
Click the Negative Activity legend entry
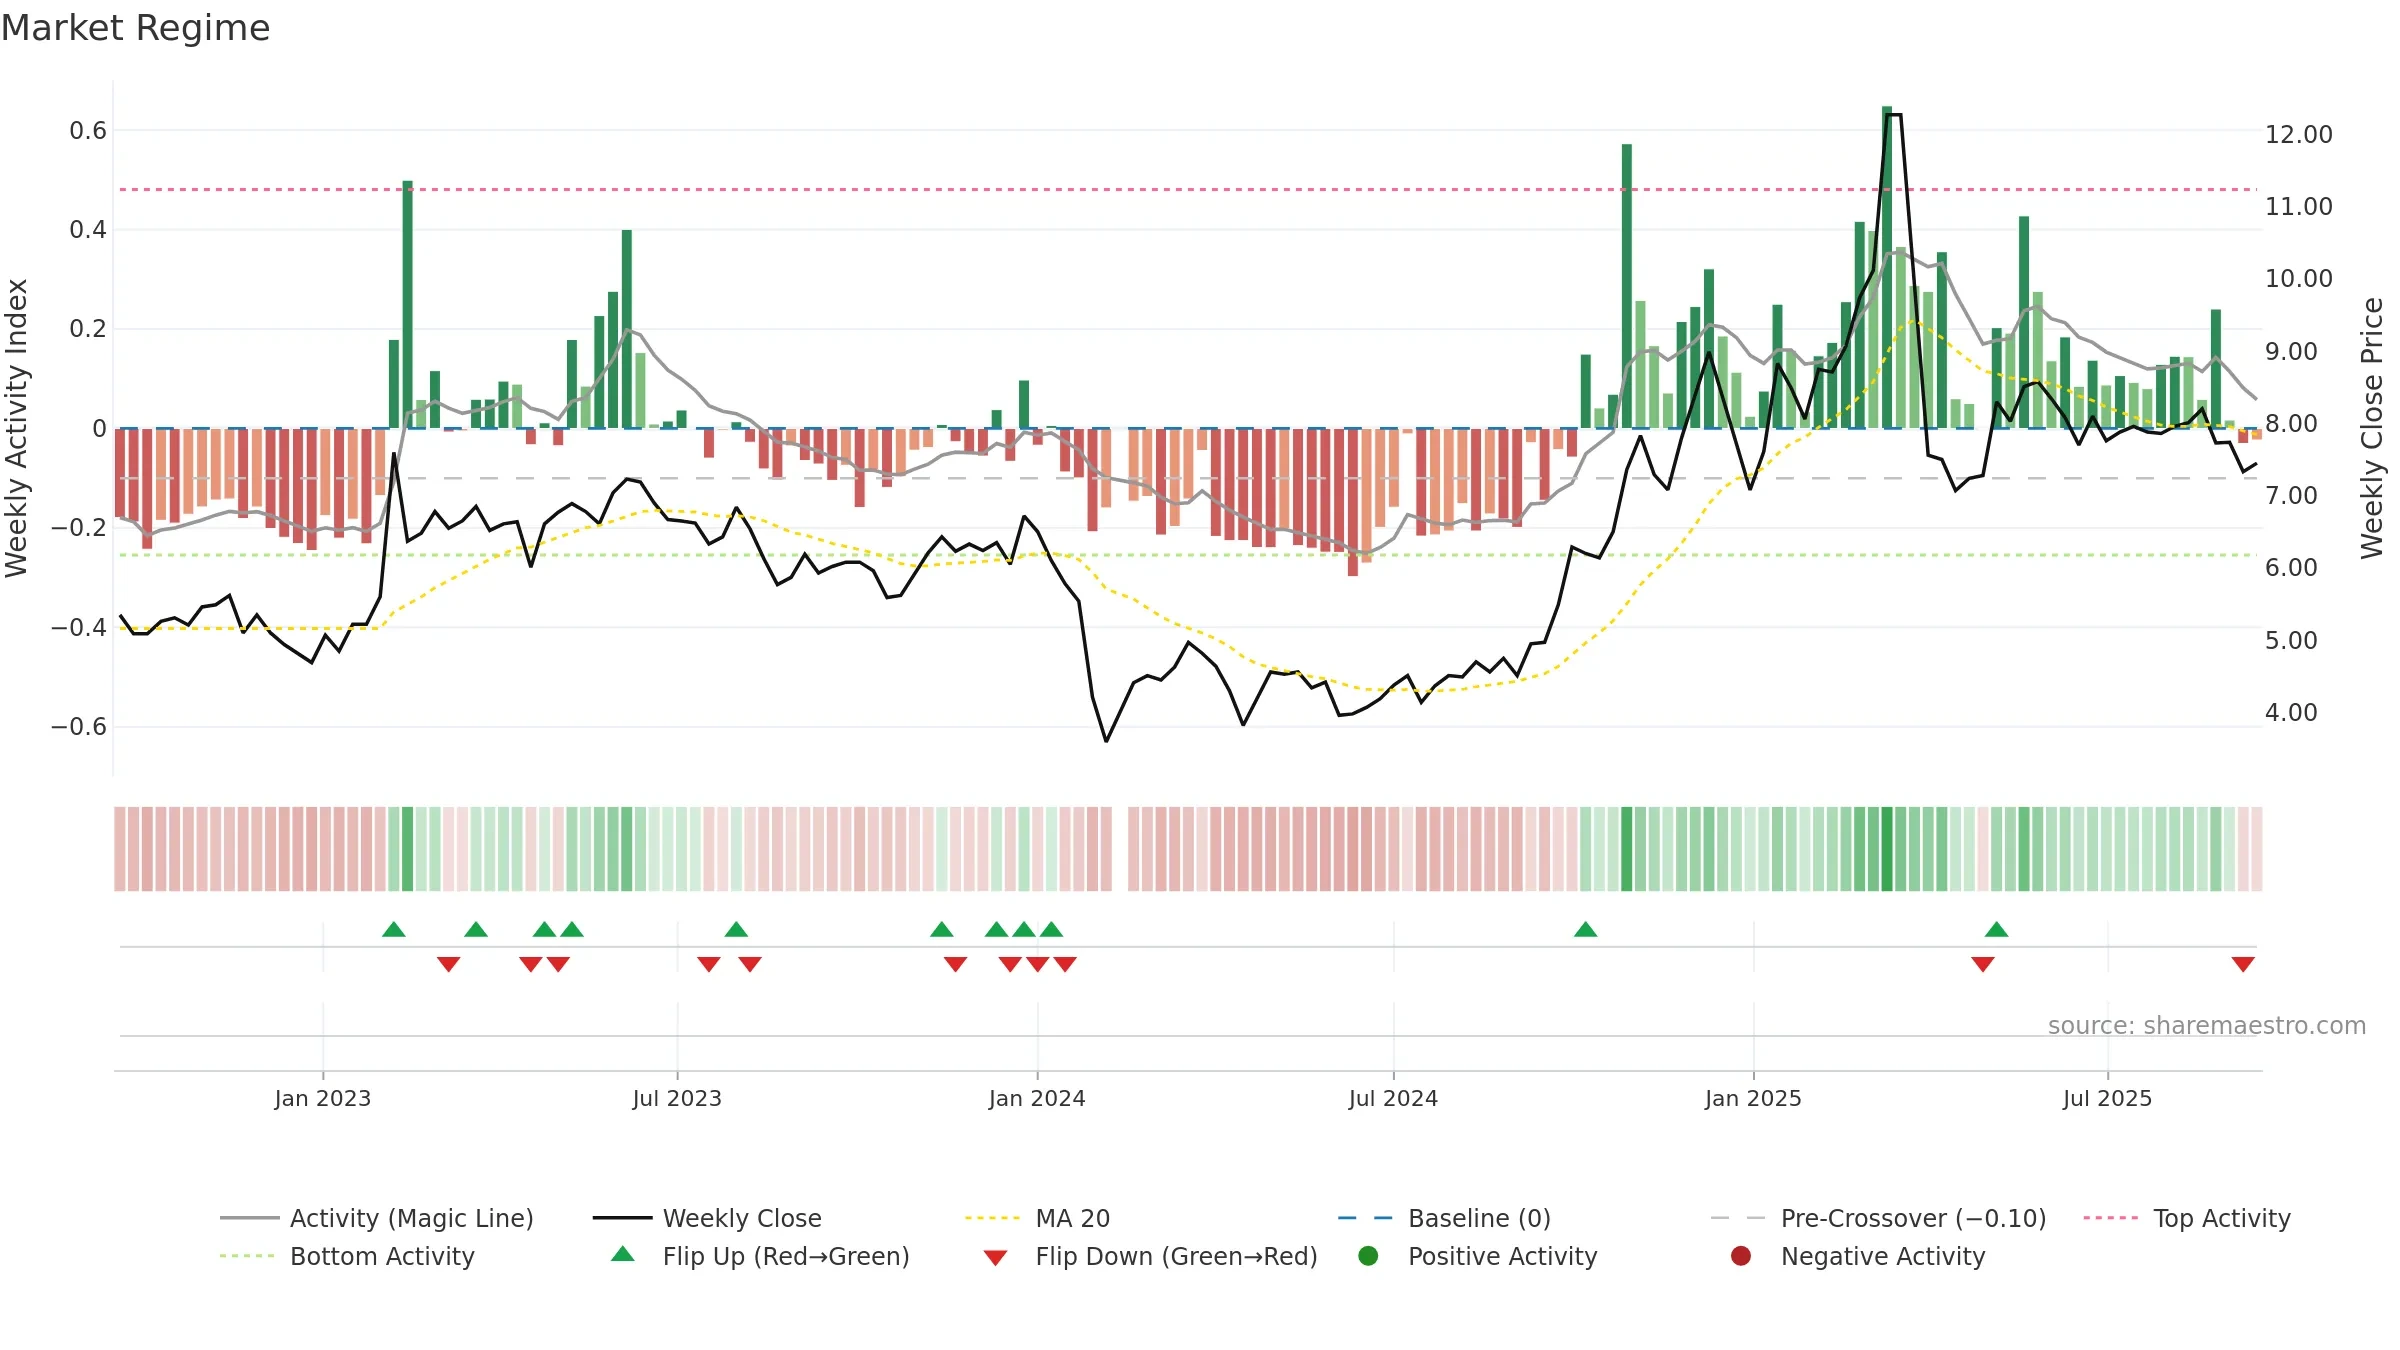1858,1256
